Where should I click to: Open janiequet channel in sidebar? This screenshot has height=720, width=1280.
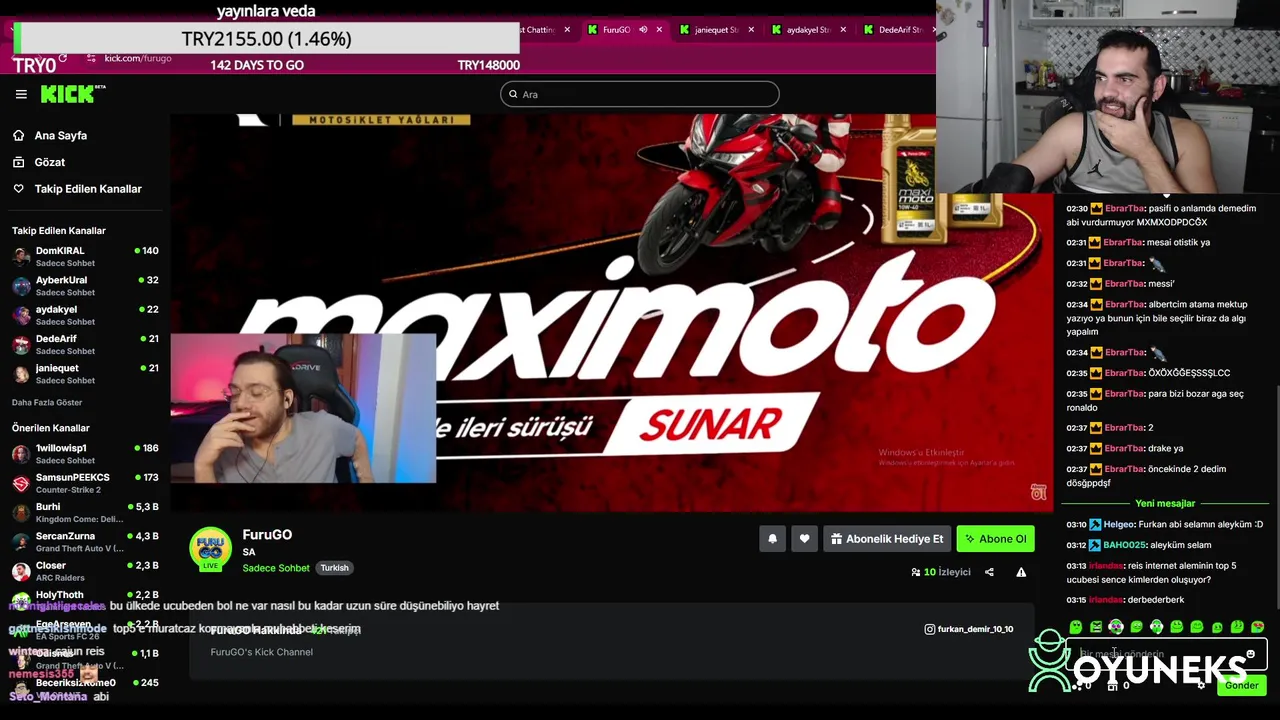pyautogui.click(x=85, y=374)
